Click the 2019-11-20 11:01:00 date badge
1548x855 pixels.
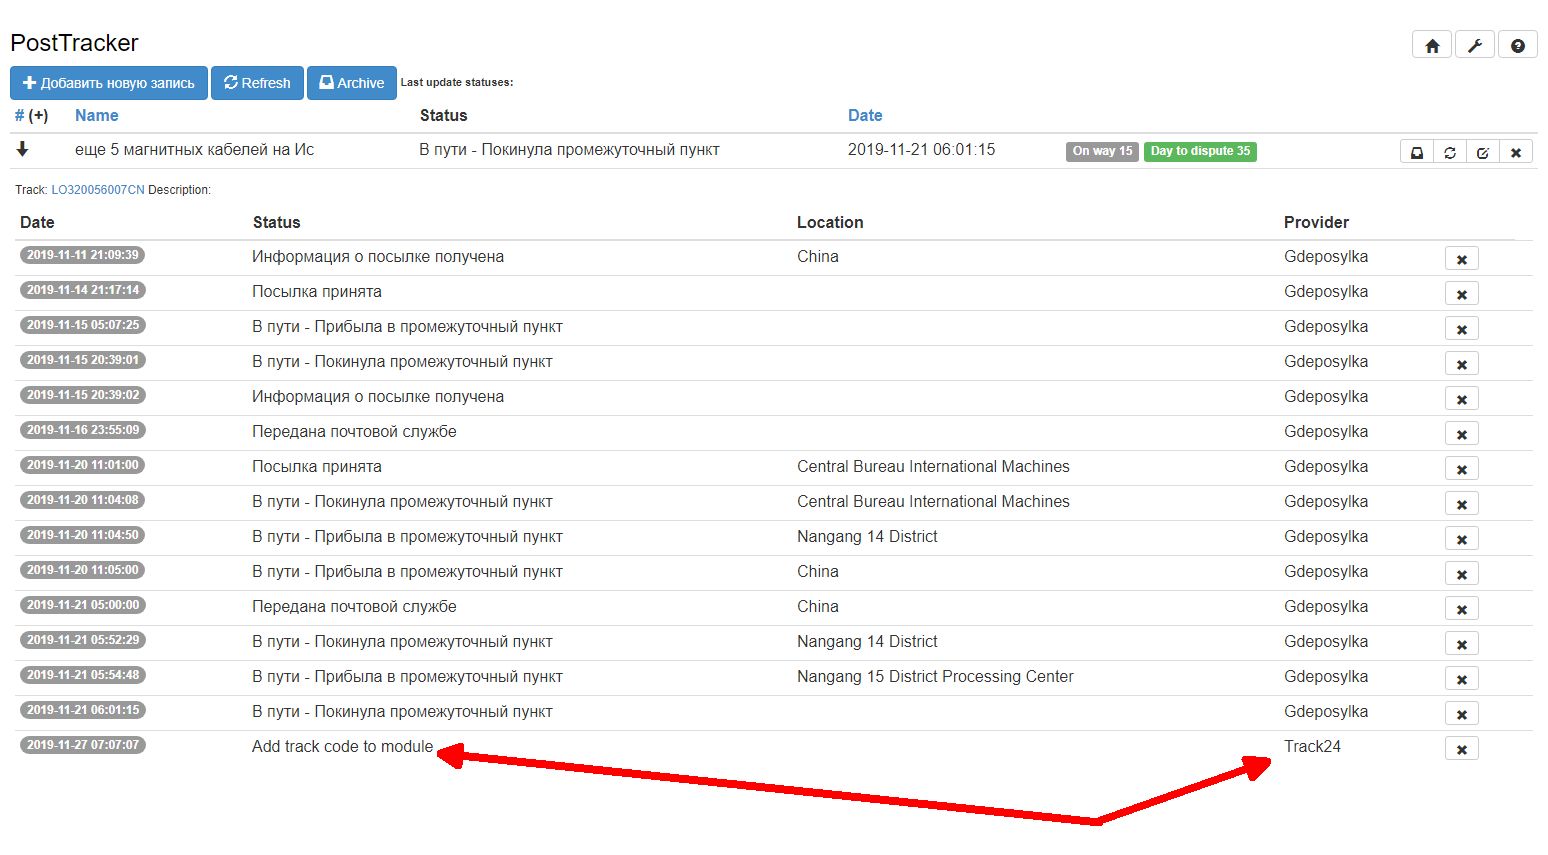83,465
